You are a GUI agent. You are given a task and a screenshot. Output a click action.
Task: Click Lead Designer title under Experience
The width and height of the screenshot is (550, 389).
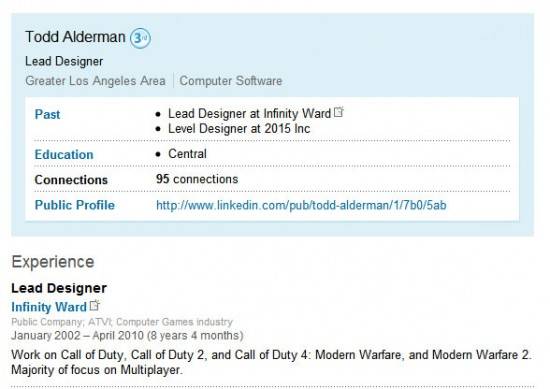59,288
